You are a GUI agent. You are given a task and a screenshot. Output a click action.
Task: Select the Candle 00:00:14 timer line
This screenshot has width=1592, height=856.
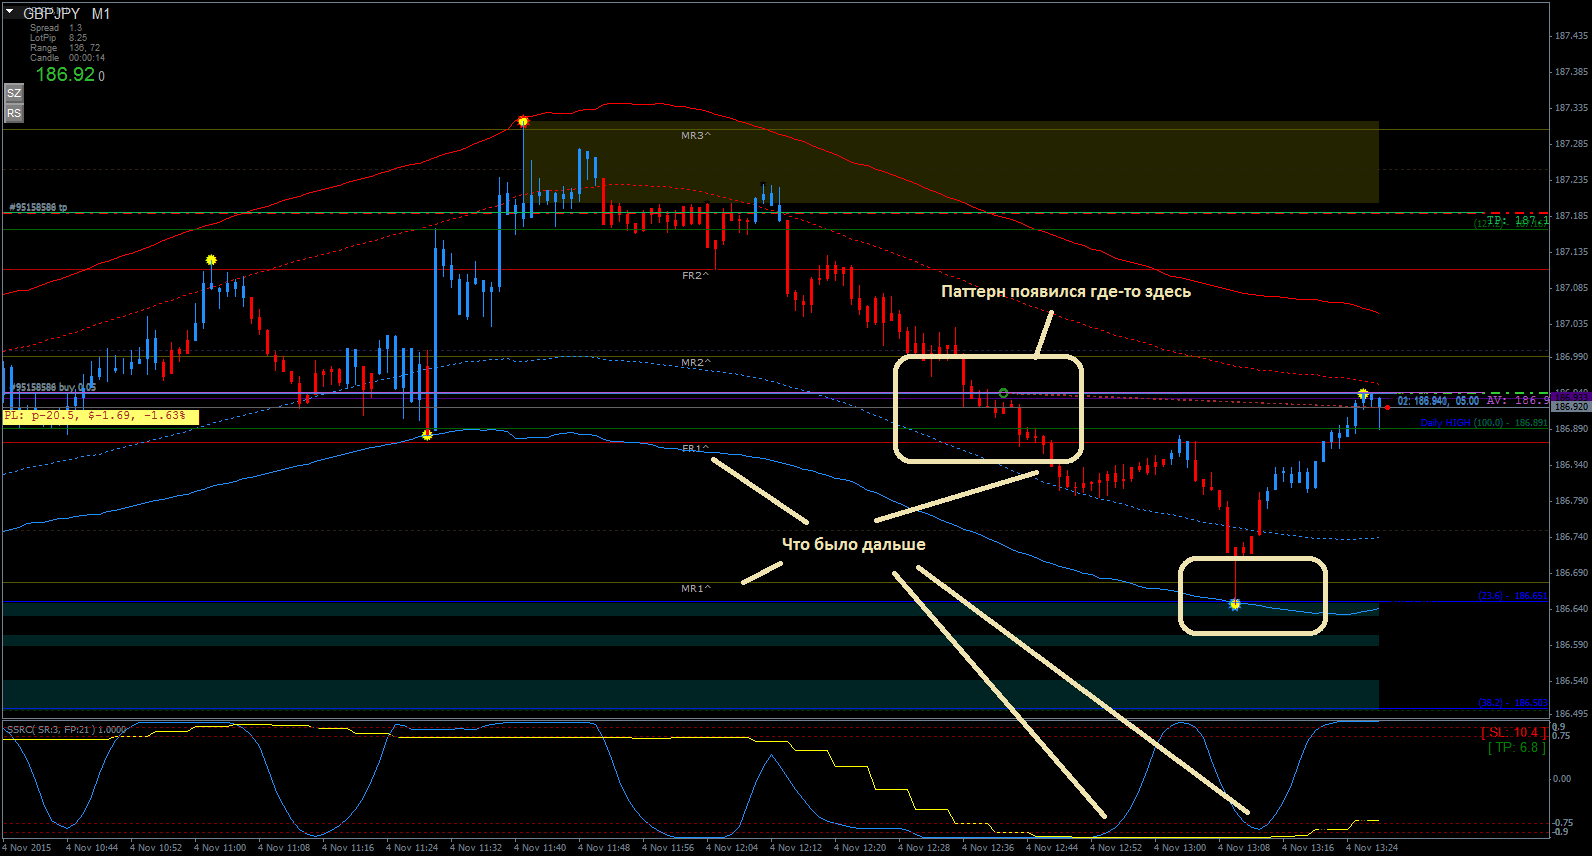[67, 58]
